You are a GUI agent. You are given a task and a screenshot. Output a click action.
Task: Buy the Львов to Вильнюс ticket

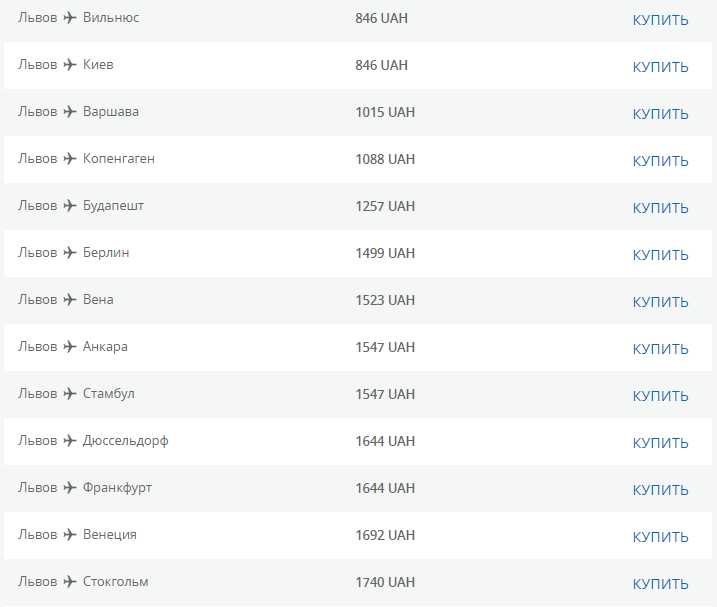click(x=660, y=20)
